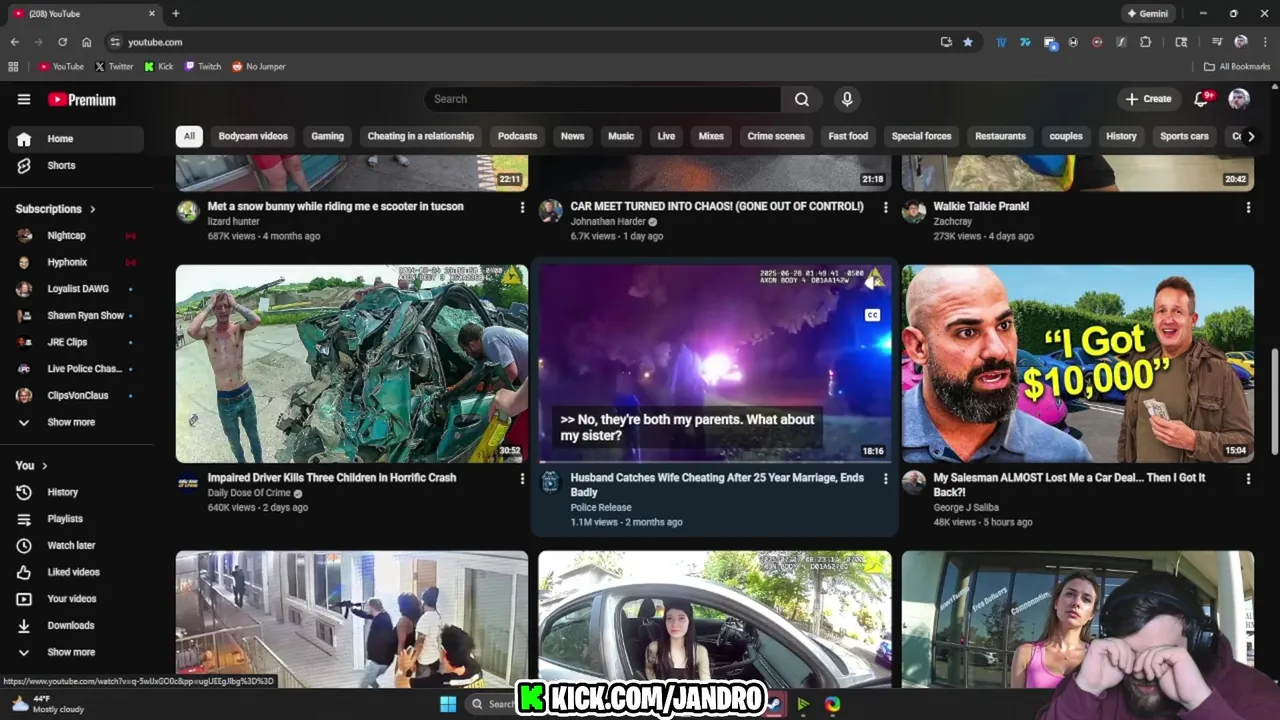Play I Got $10,000 video thumbnail
Image resolution: width=1280 pixels, height=720 pixels.
[x=1077, y=364]
